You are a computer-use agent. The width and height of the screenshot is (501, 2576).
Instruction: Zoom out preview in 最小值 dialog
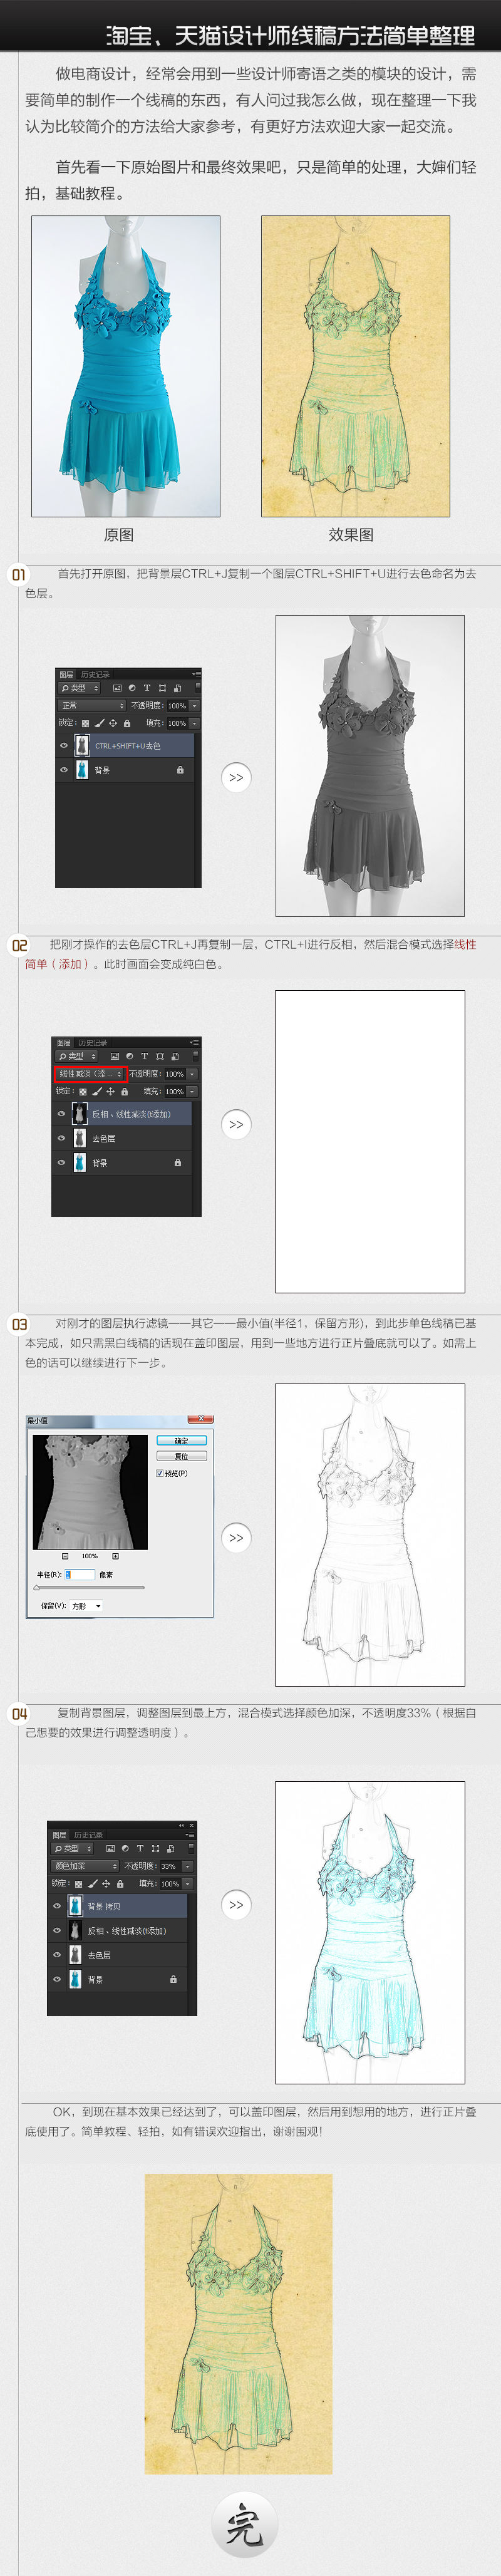click(65, 1556)
